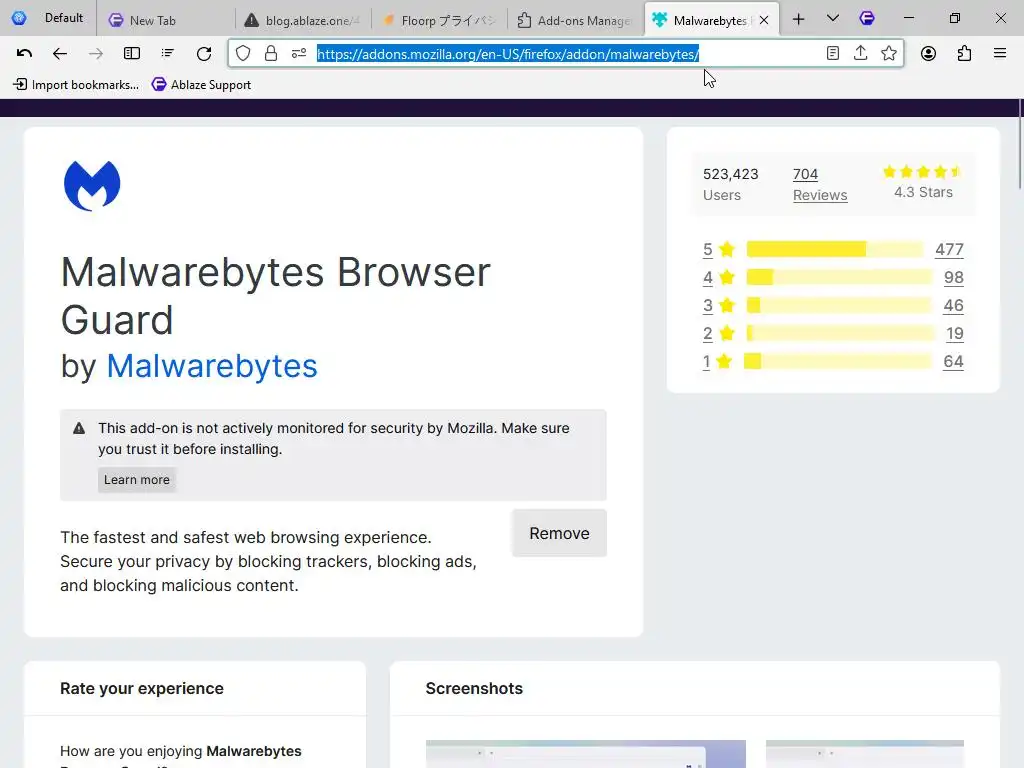The image size is (1024, 768).
Task: Filter reviews by 4 stars link
Action: click(707, 278)
